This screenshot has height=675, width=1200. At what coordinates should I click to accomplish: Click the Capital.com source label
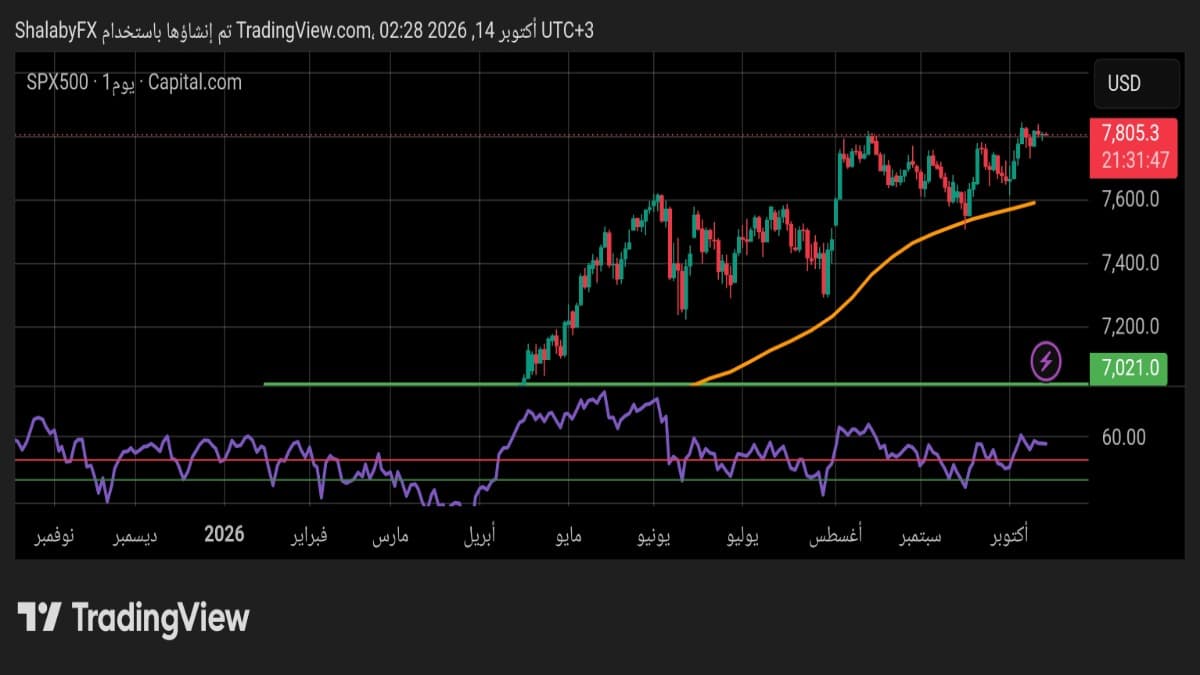click(x=195, y=83)
